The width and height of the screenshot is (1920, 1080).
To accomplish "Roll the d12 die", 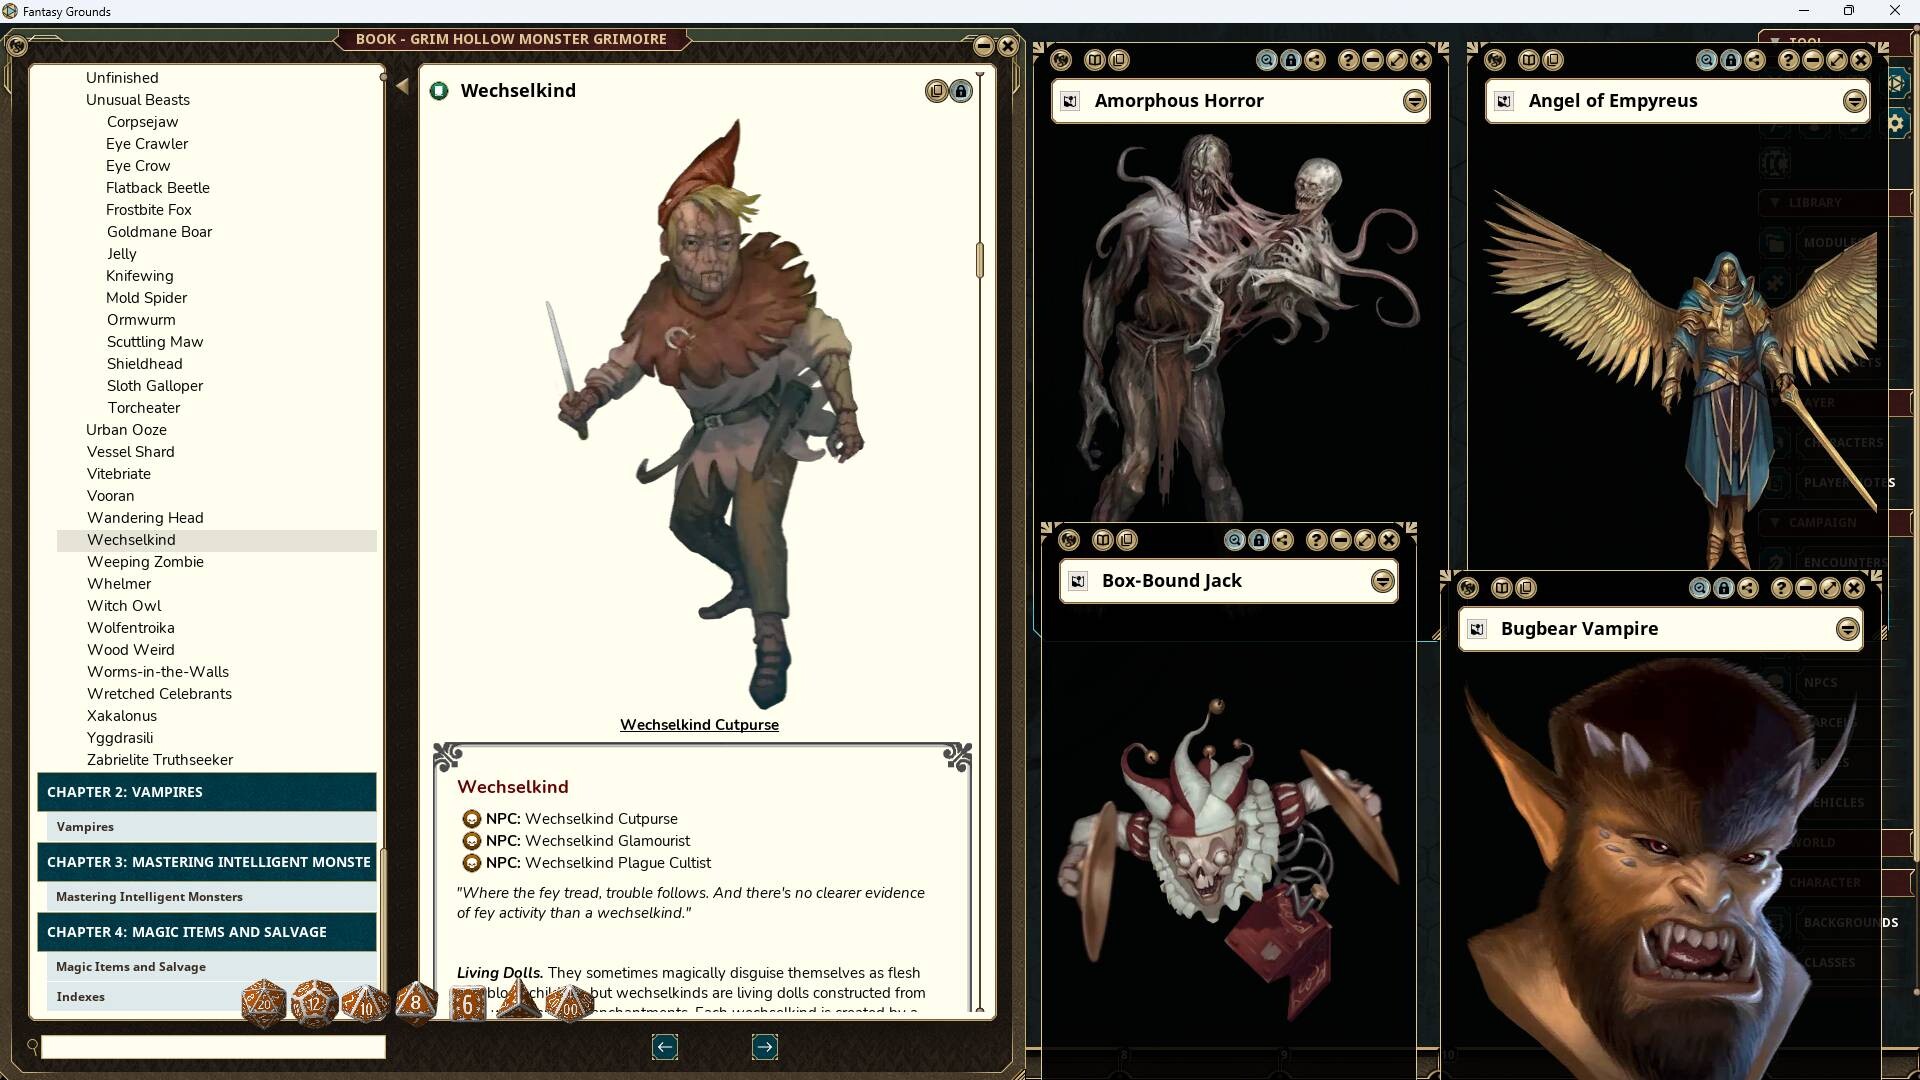I will [314, 1003].
